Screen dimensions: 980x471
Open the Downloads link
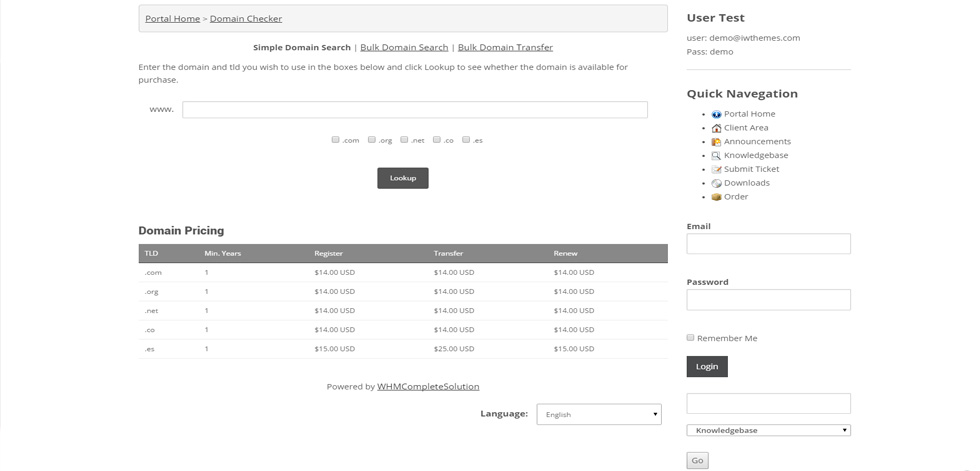pyautogui.click(x=747, y=183)
